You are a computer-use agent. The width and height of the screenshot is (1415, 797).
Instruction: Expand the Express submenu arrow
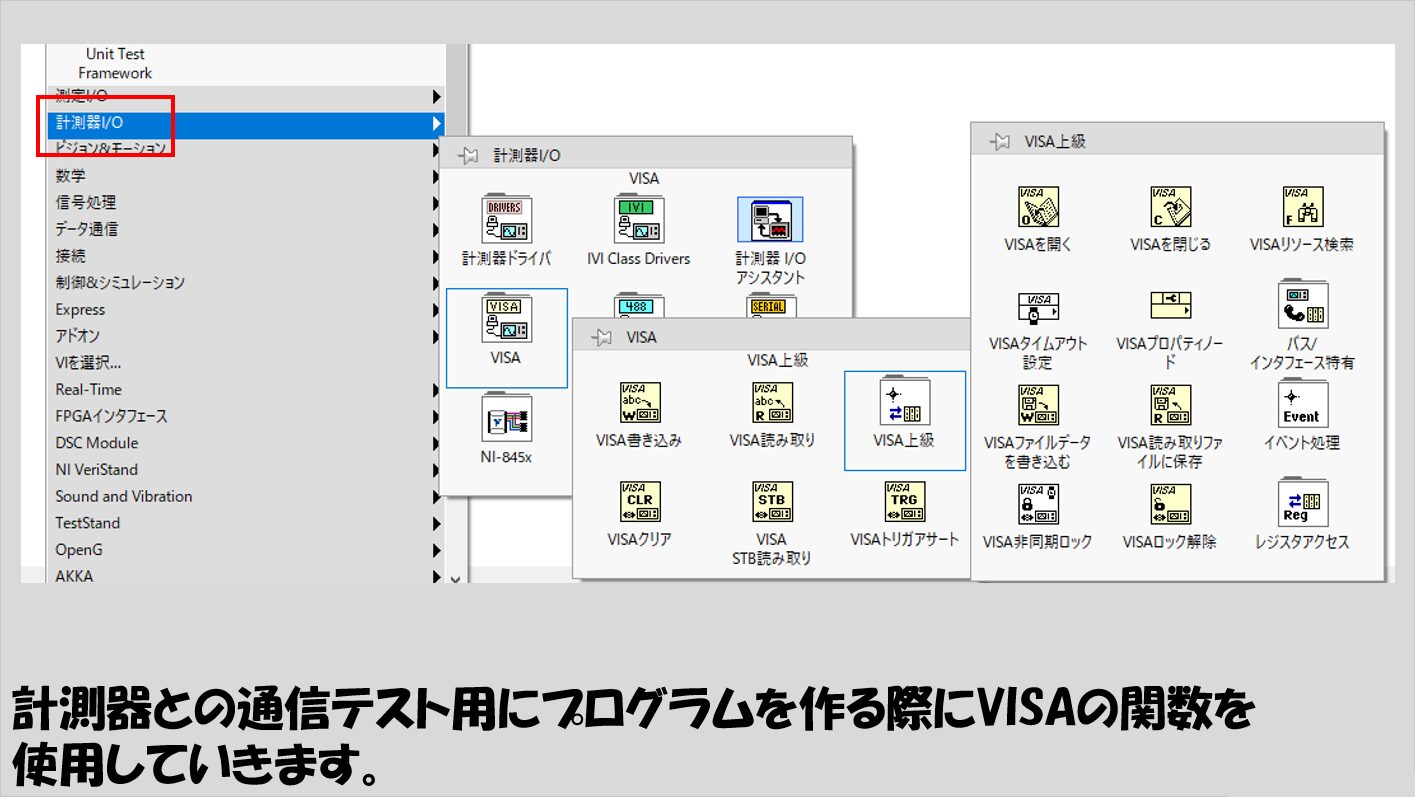tap(436, 311)
